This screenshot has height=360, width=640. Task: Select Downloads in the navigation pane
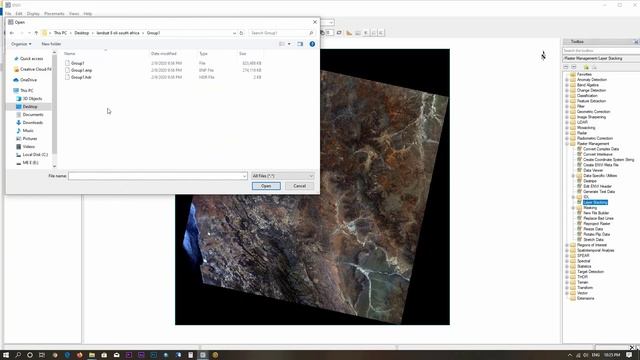(32, 123)
